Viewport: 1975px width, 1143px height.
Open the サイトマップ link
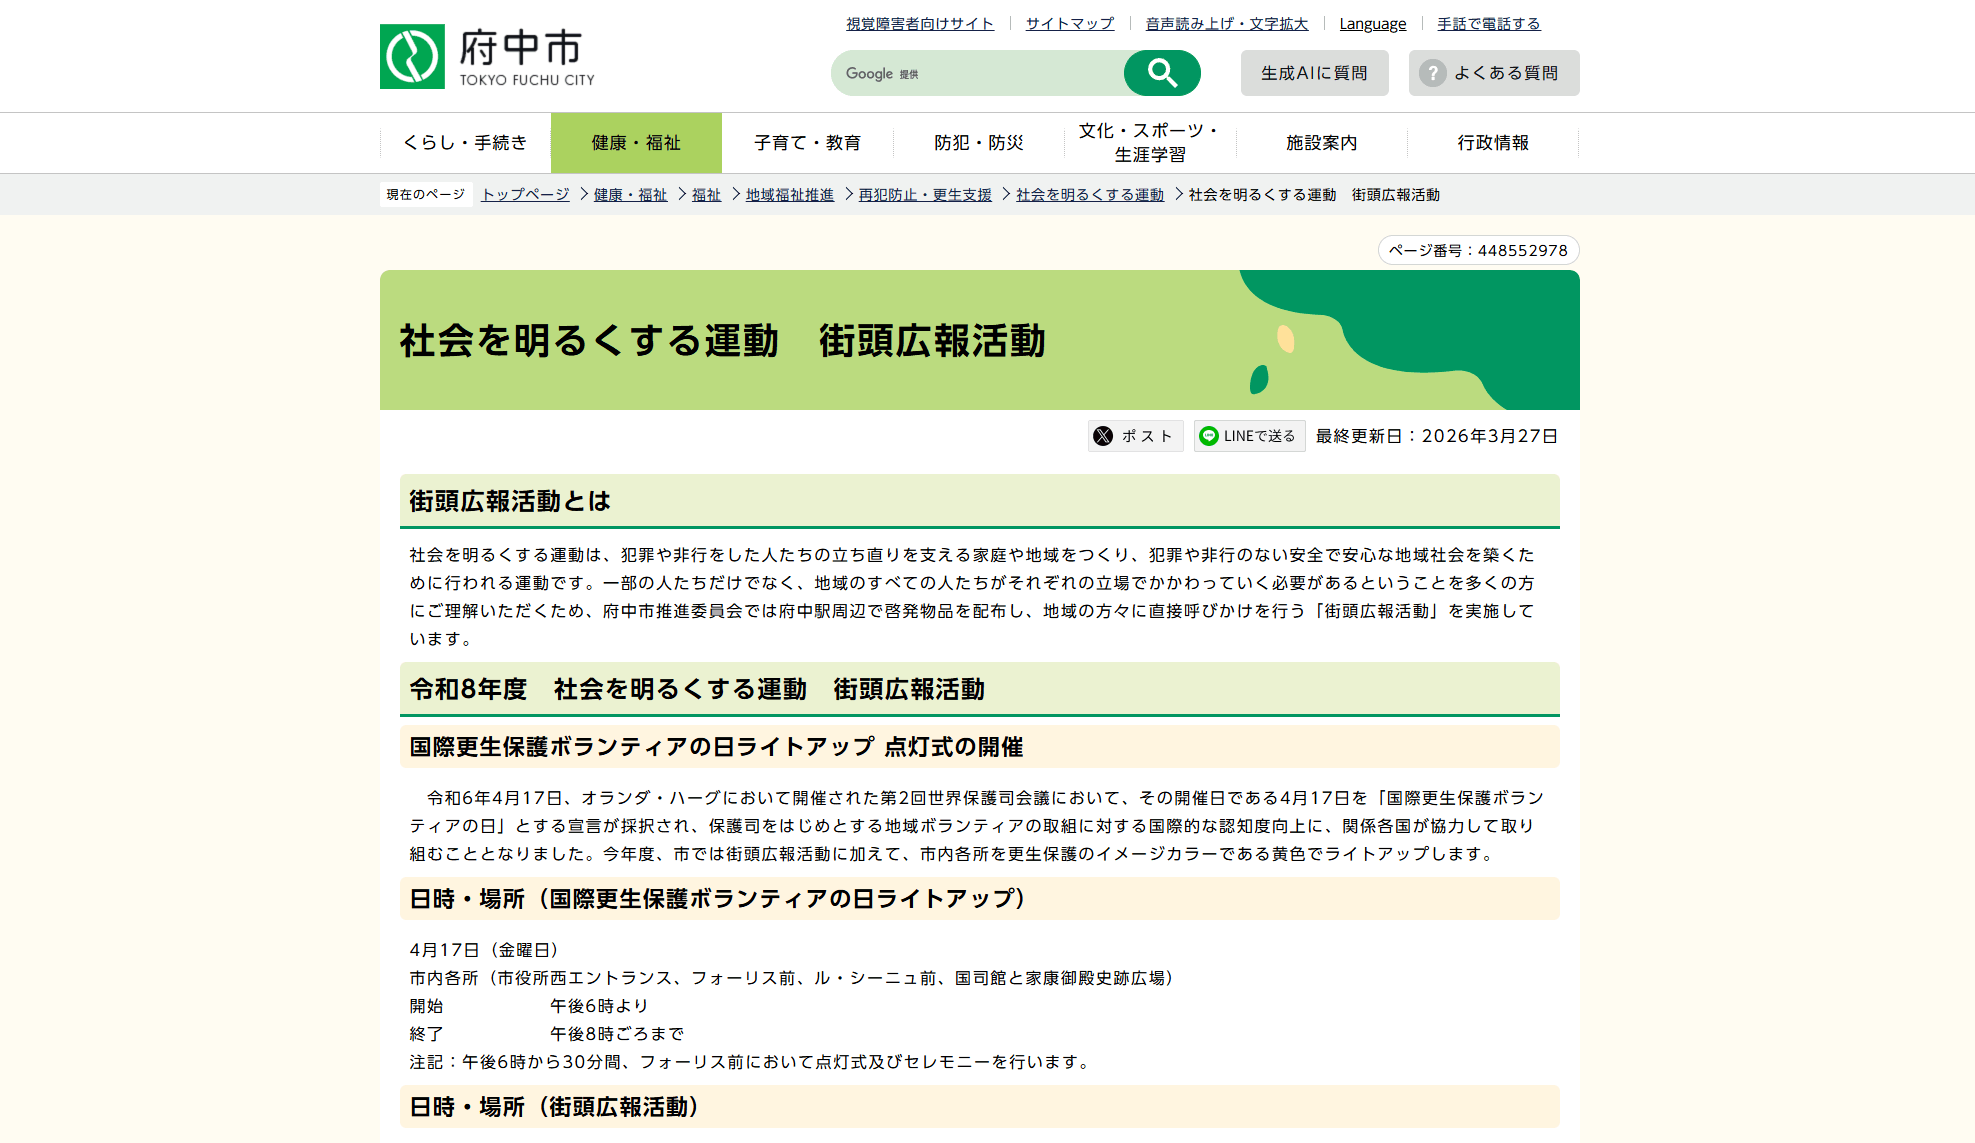pos(1070,24)
